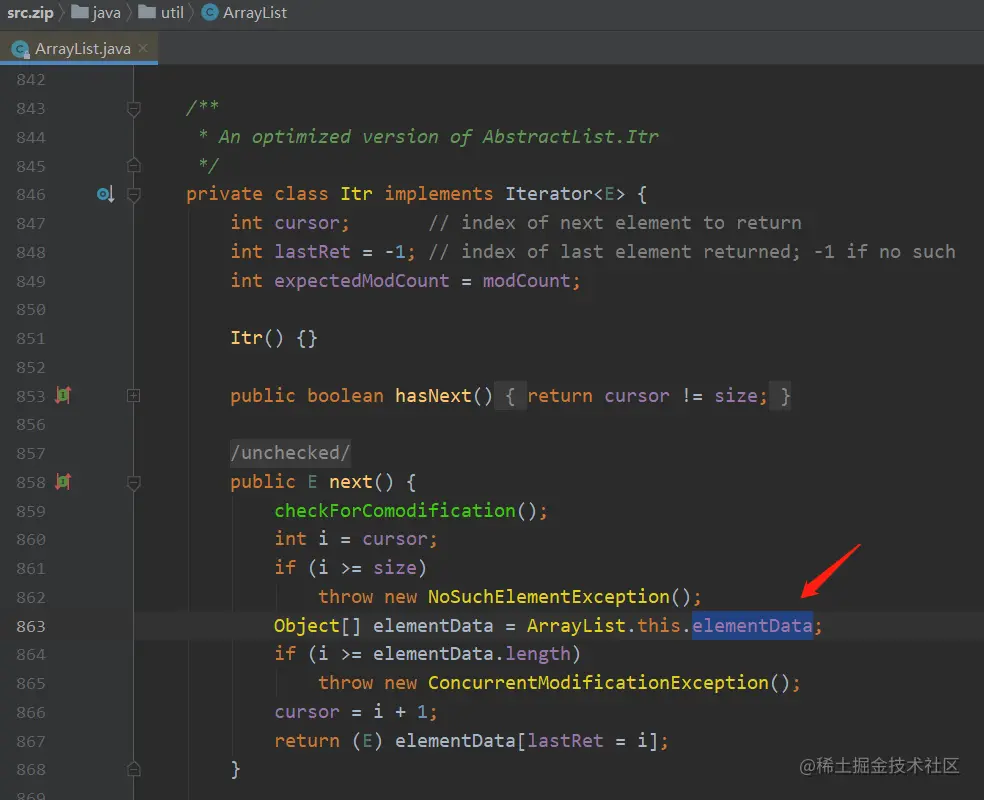
Task: Click the hasNext method name
Action: click(433, 396)
